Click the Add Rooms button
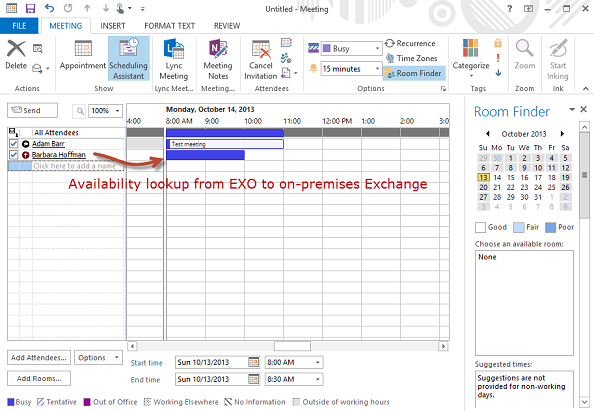Screen dimensions: 594x411 point(39,378)
